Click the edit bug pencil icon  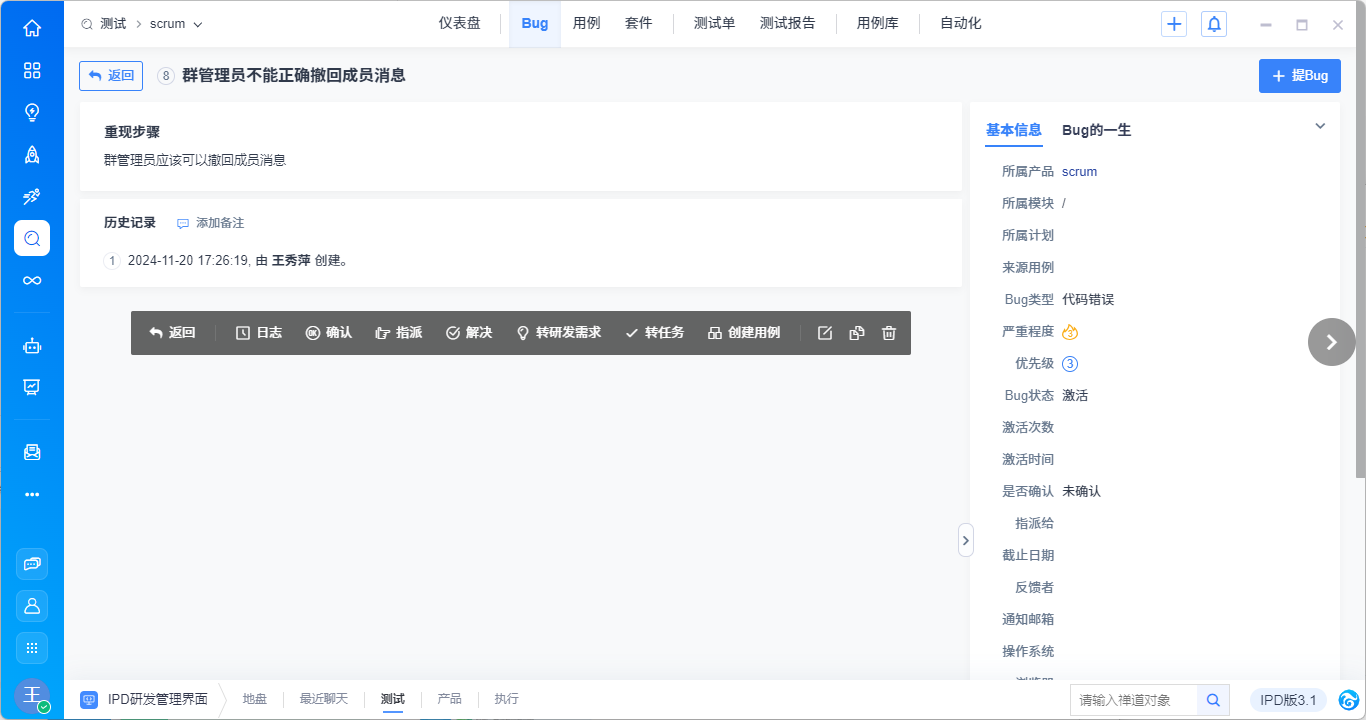pos(825,333)
